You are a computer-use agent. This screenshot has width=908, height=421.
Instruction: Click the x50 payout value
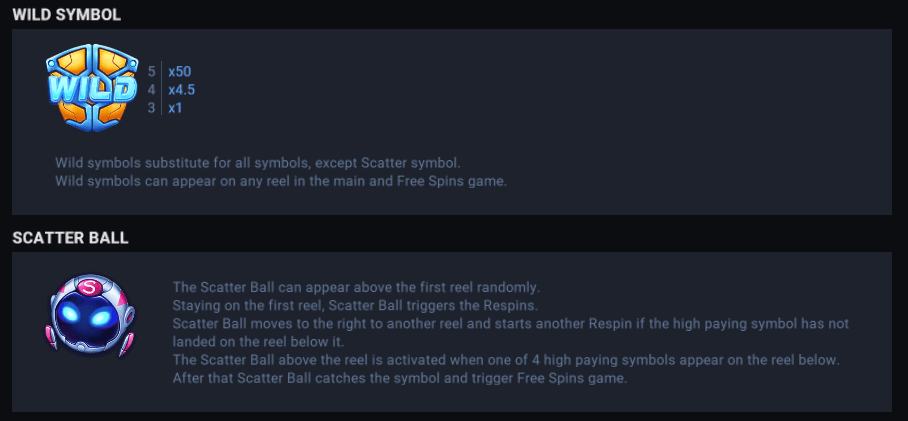(180, 72)
